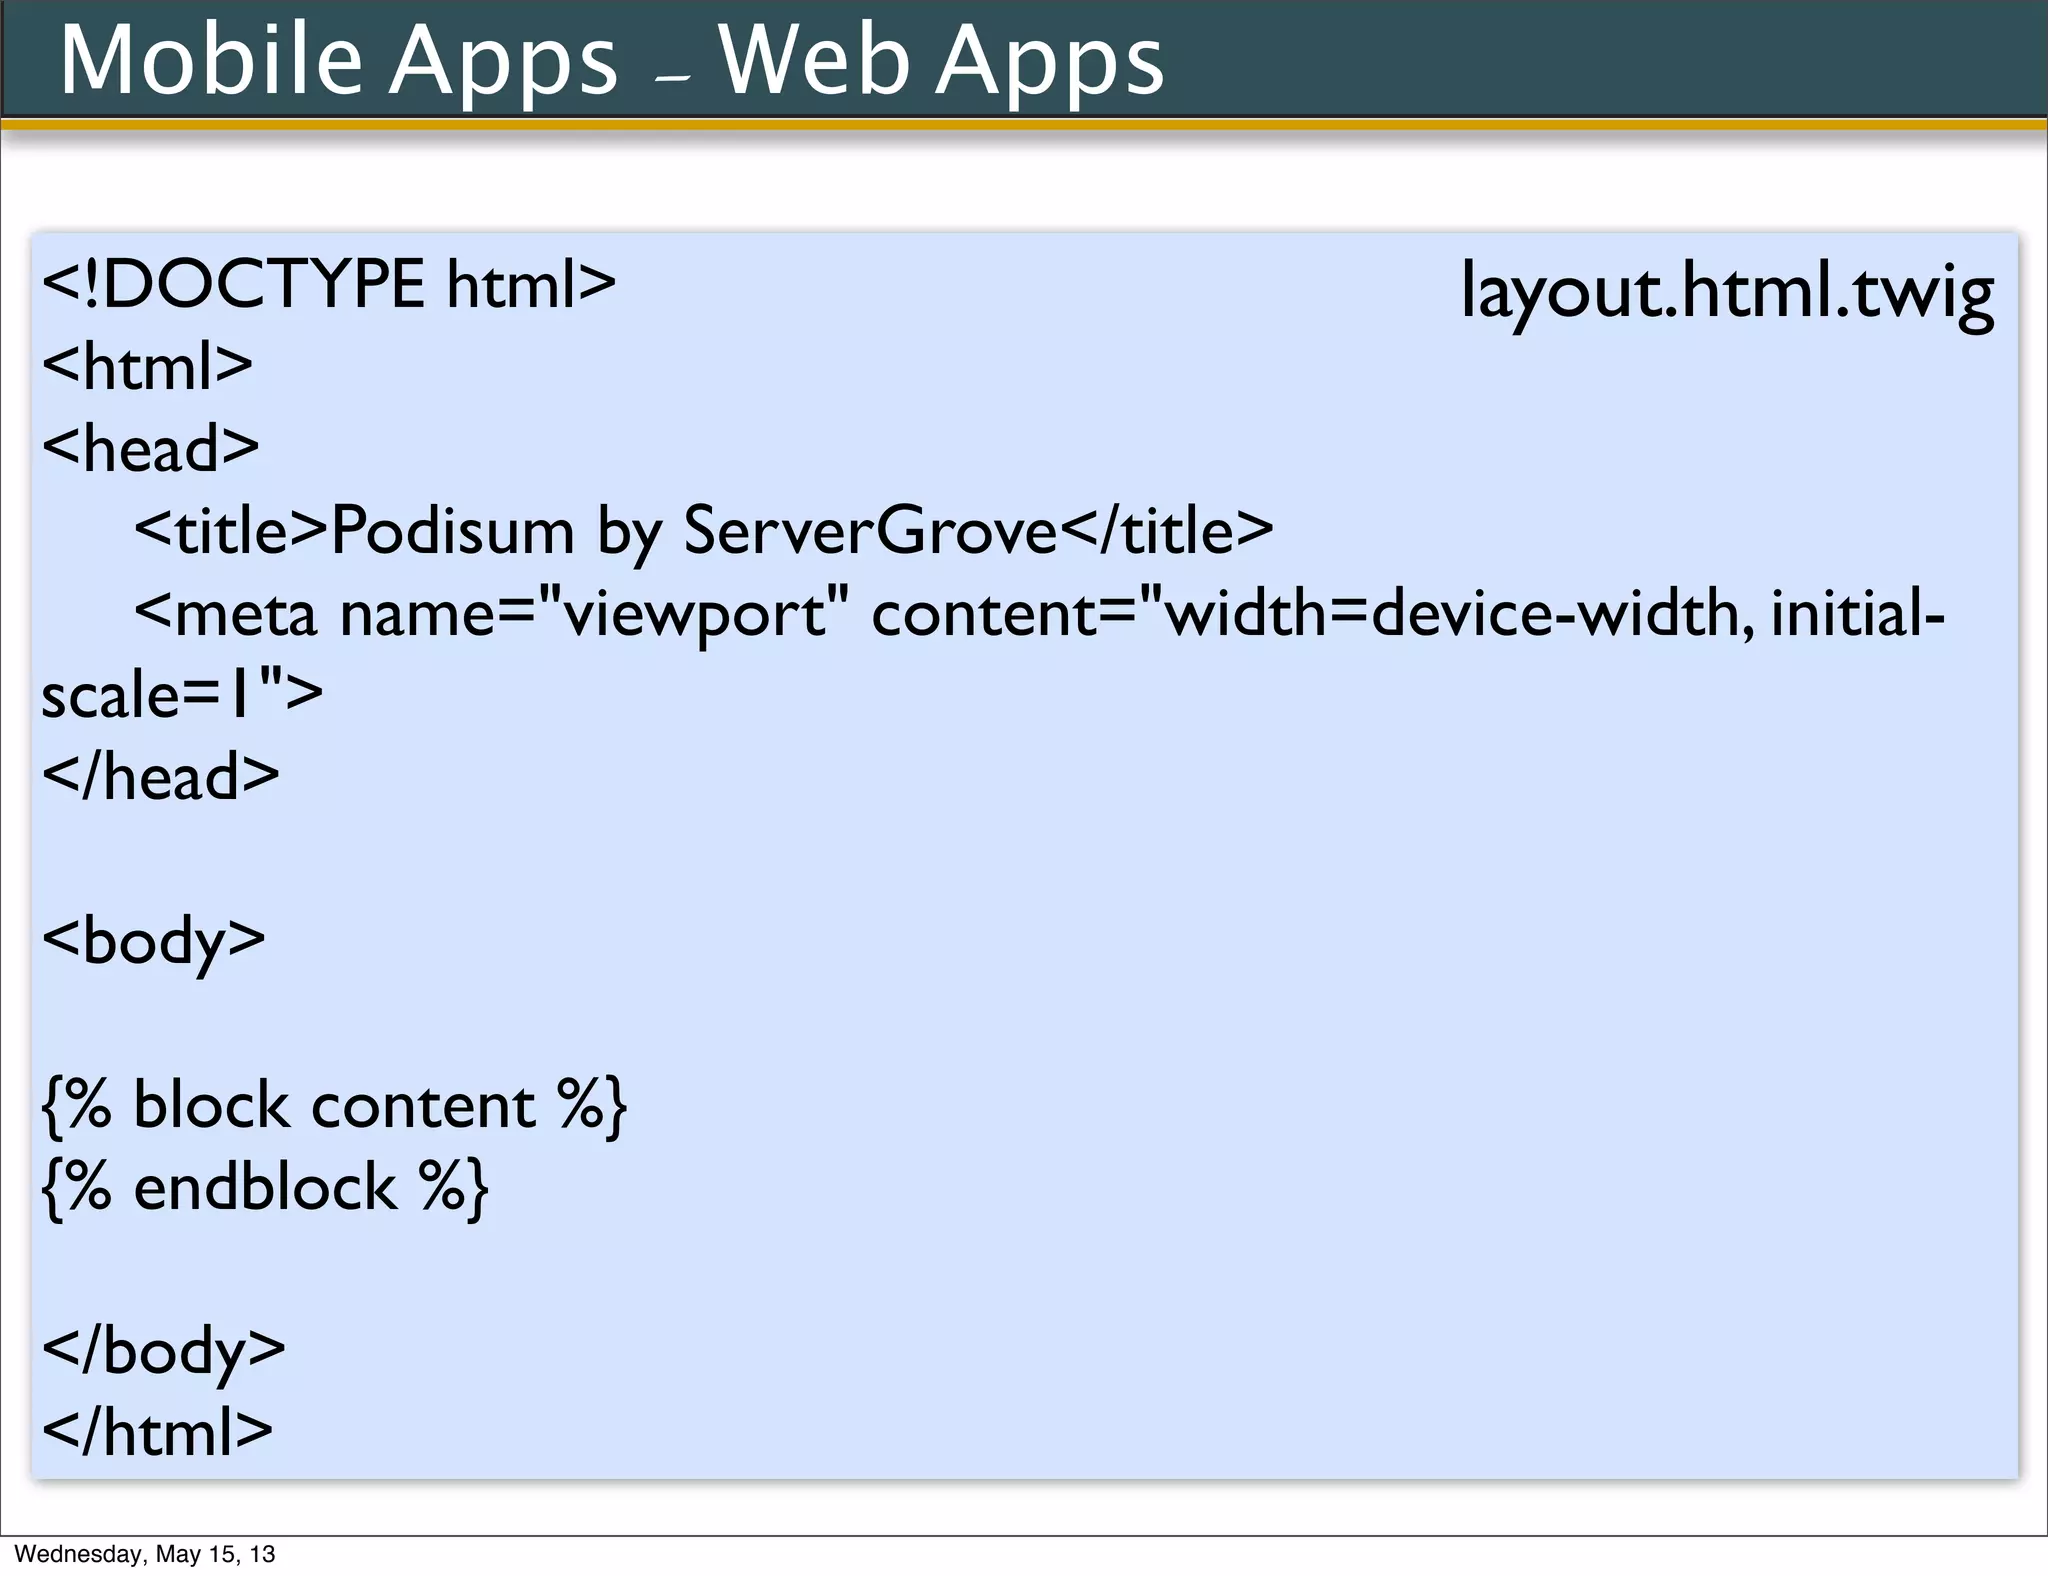Screen dimensions: 2048x1576
Task: Click the word 'ServerGrove' in the title
Action: (x=870, y=530)
